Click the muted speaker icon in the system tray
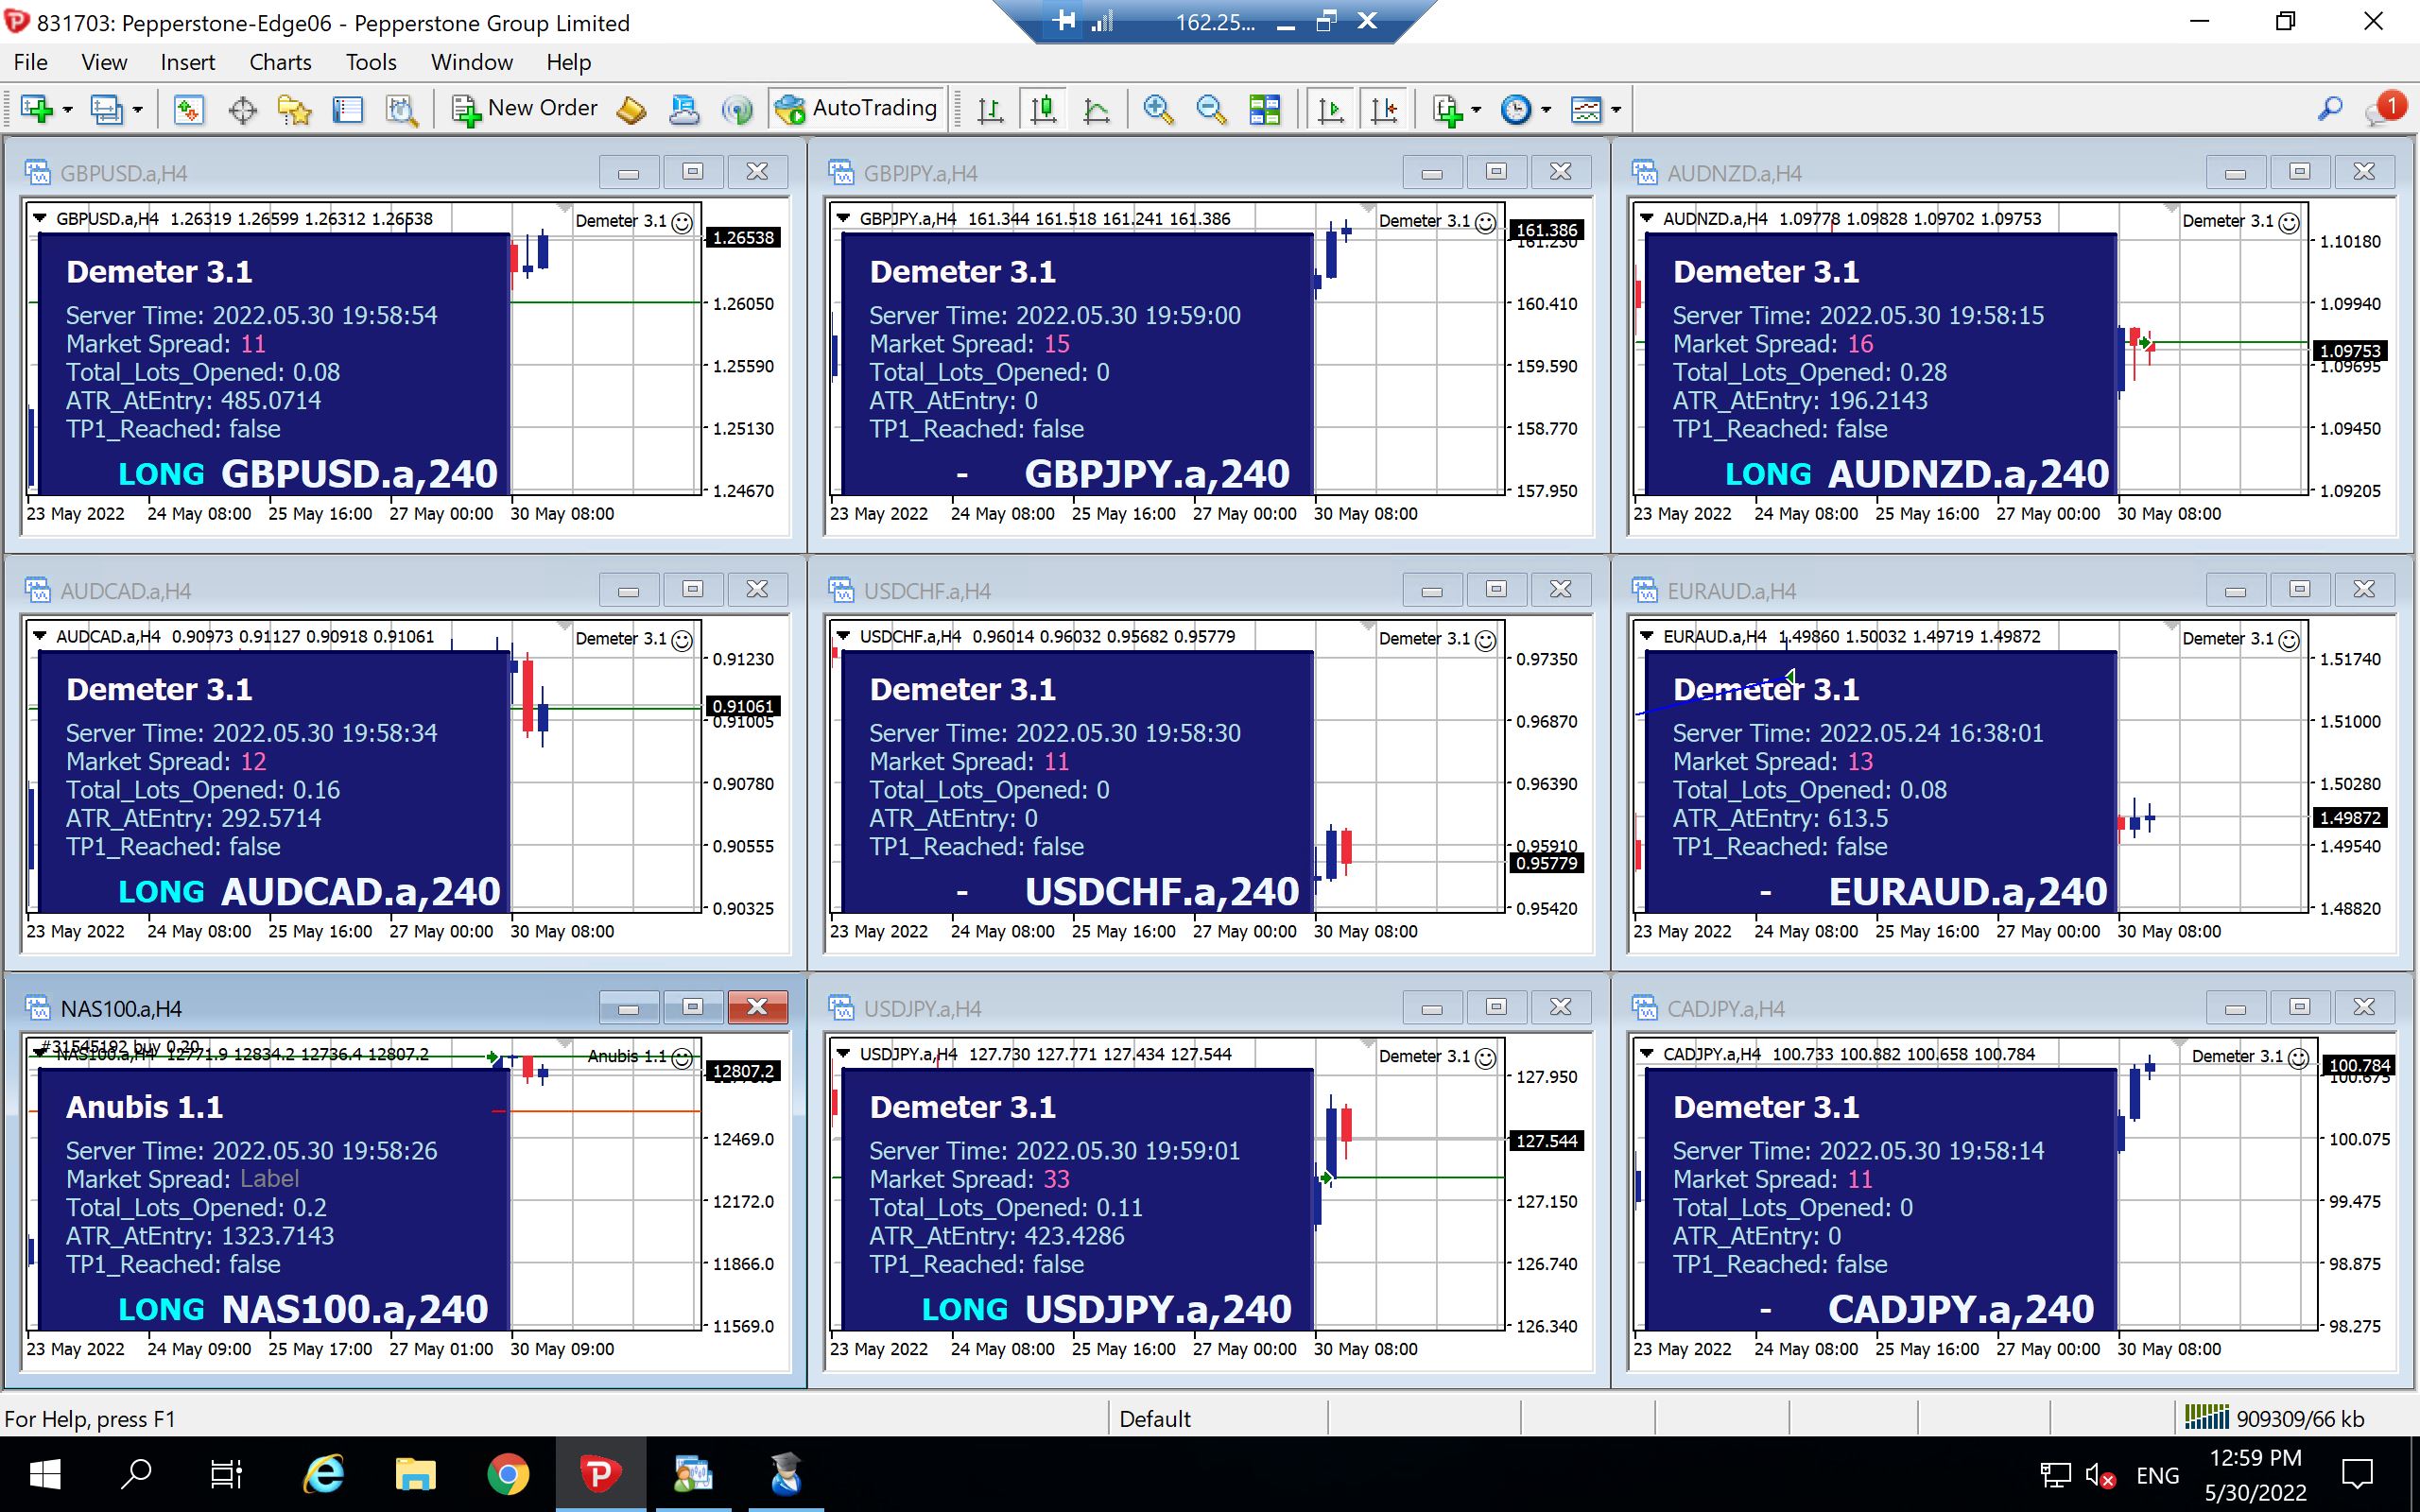Viewport: 2420px width, 1512px height. (2099, 1475)
